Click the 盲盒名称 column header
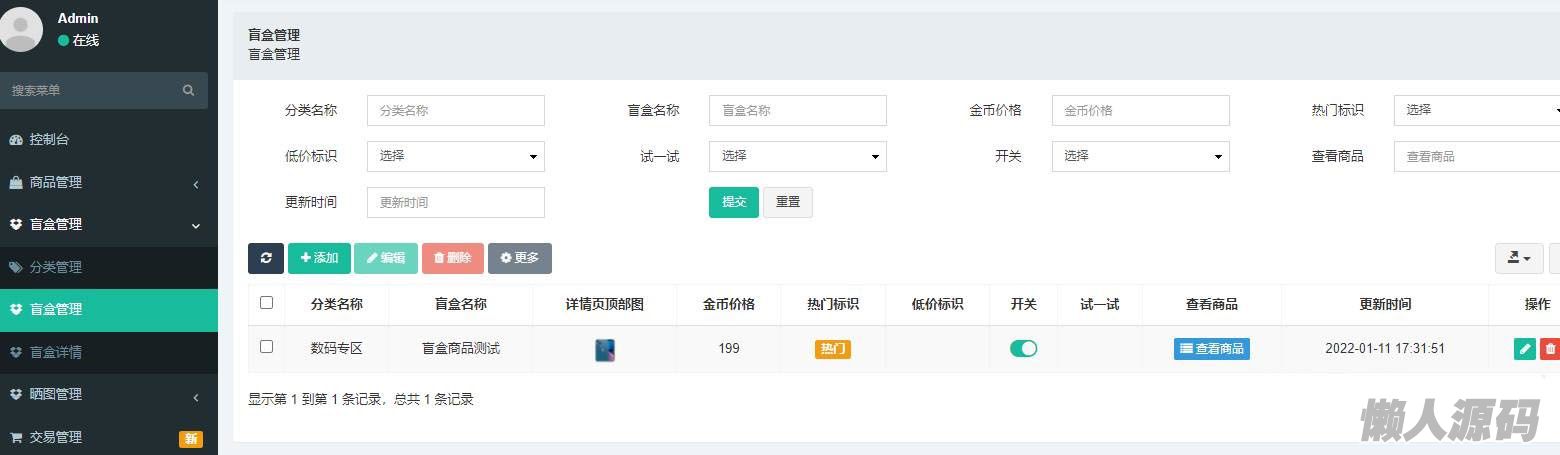 point(461,304)
